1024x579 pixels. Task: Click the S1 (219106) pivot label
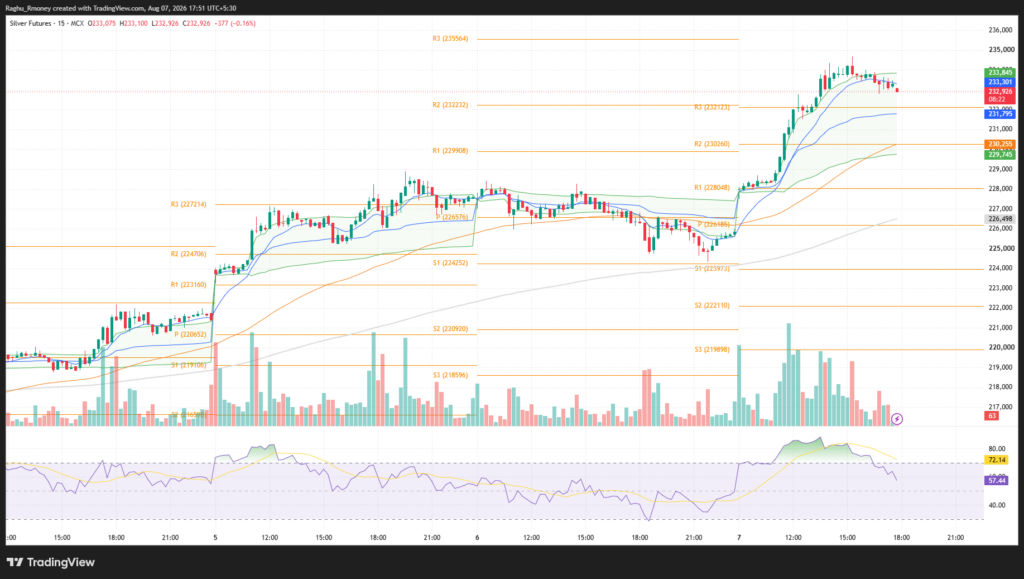[189, 365]
